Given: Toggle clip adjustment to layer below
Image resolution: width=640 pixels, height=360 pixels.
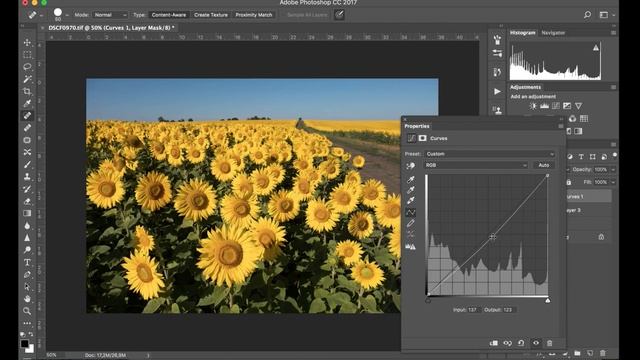Looking at the screenshot, I should pyautogui.click(x=493, y=343).
